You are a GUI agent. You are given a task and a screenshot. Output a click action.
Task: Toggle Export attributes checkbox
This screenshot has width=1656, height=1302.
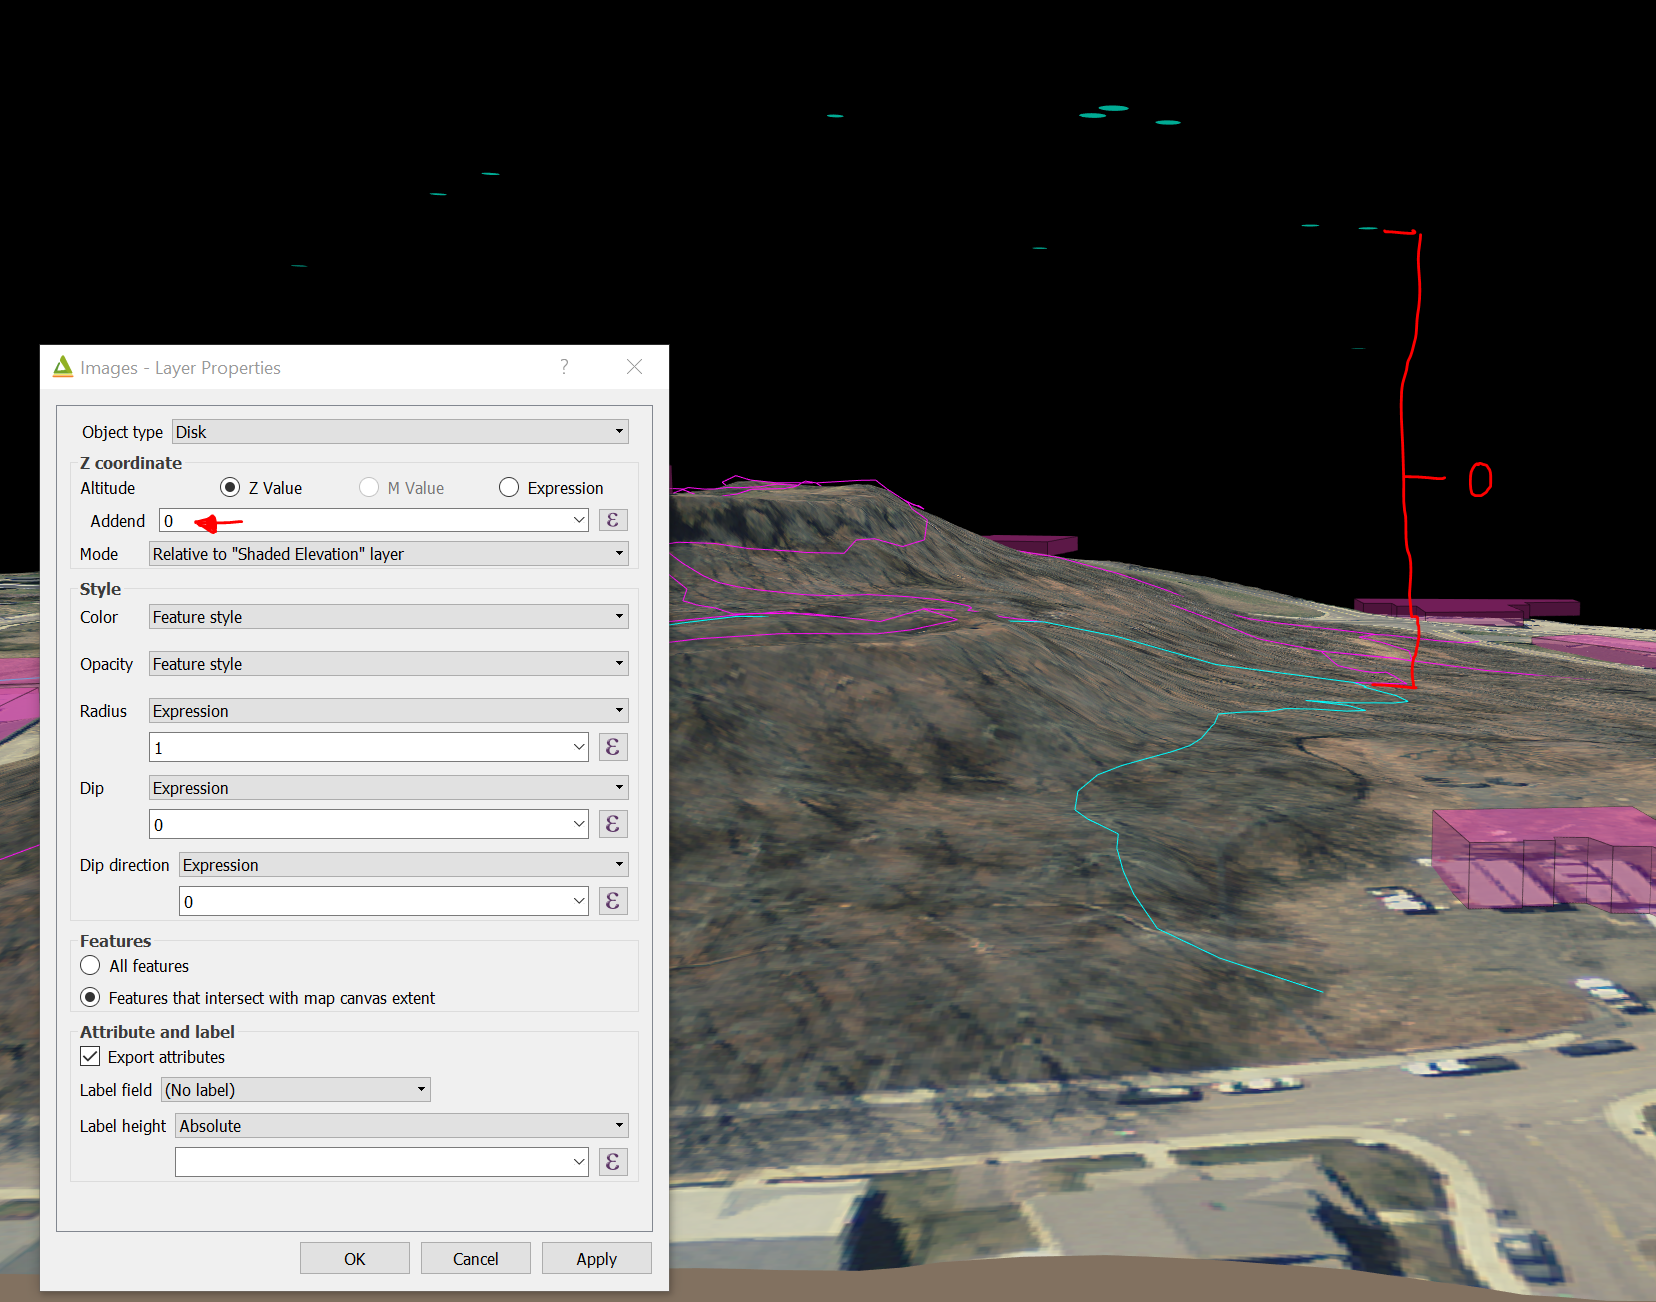tap(90, 1057)
